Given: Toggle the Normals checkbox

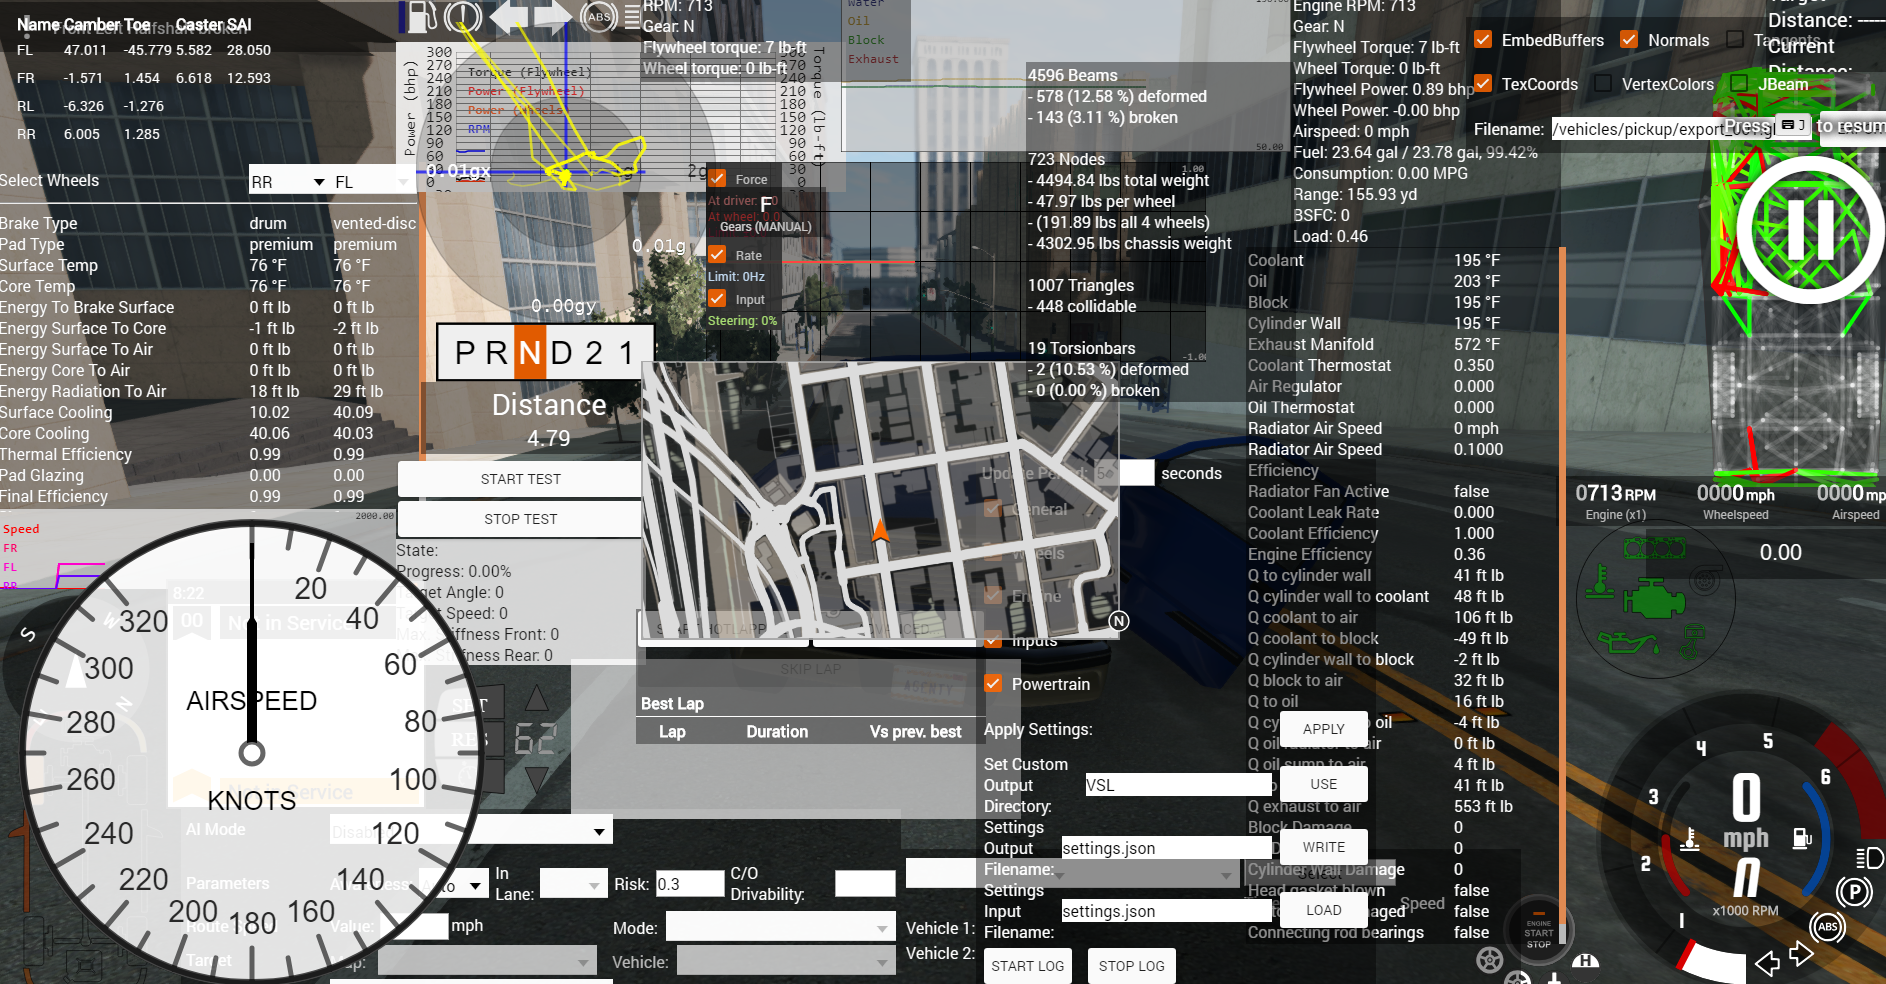Looking at the screenshot, I should click(x=1629, y=40).
